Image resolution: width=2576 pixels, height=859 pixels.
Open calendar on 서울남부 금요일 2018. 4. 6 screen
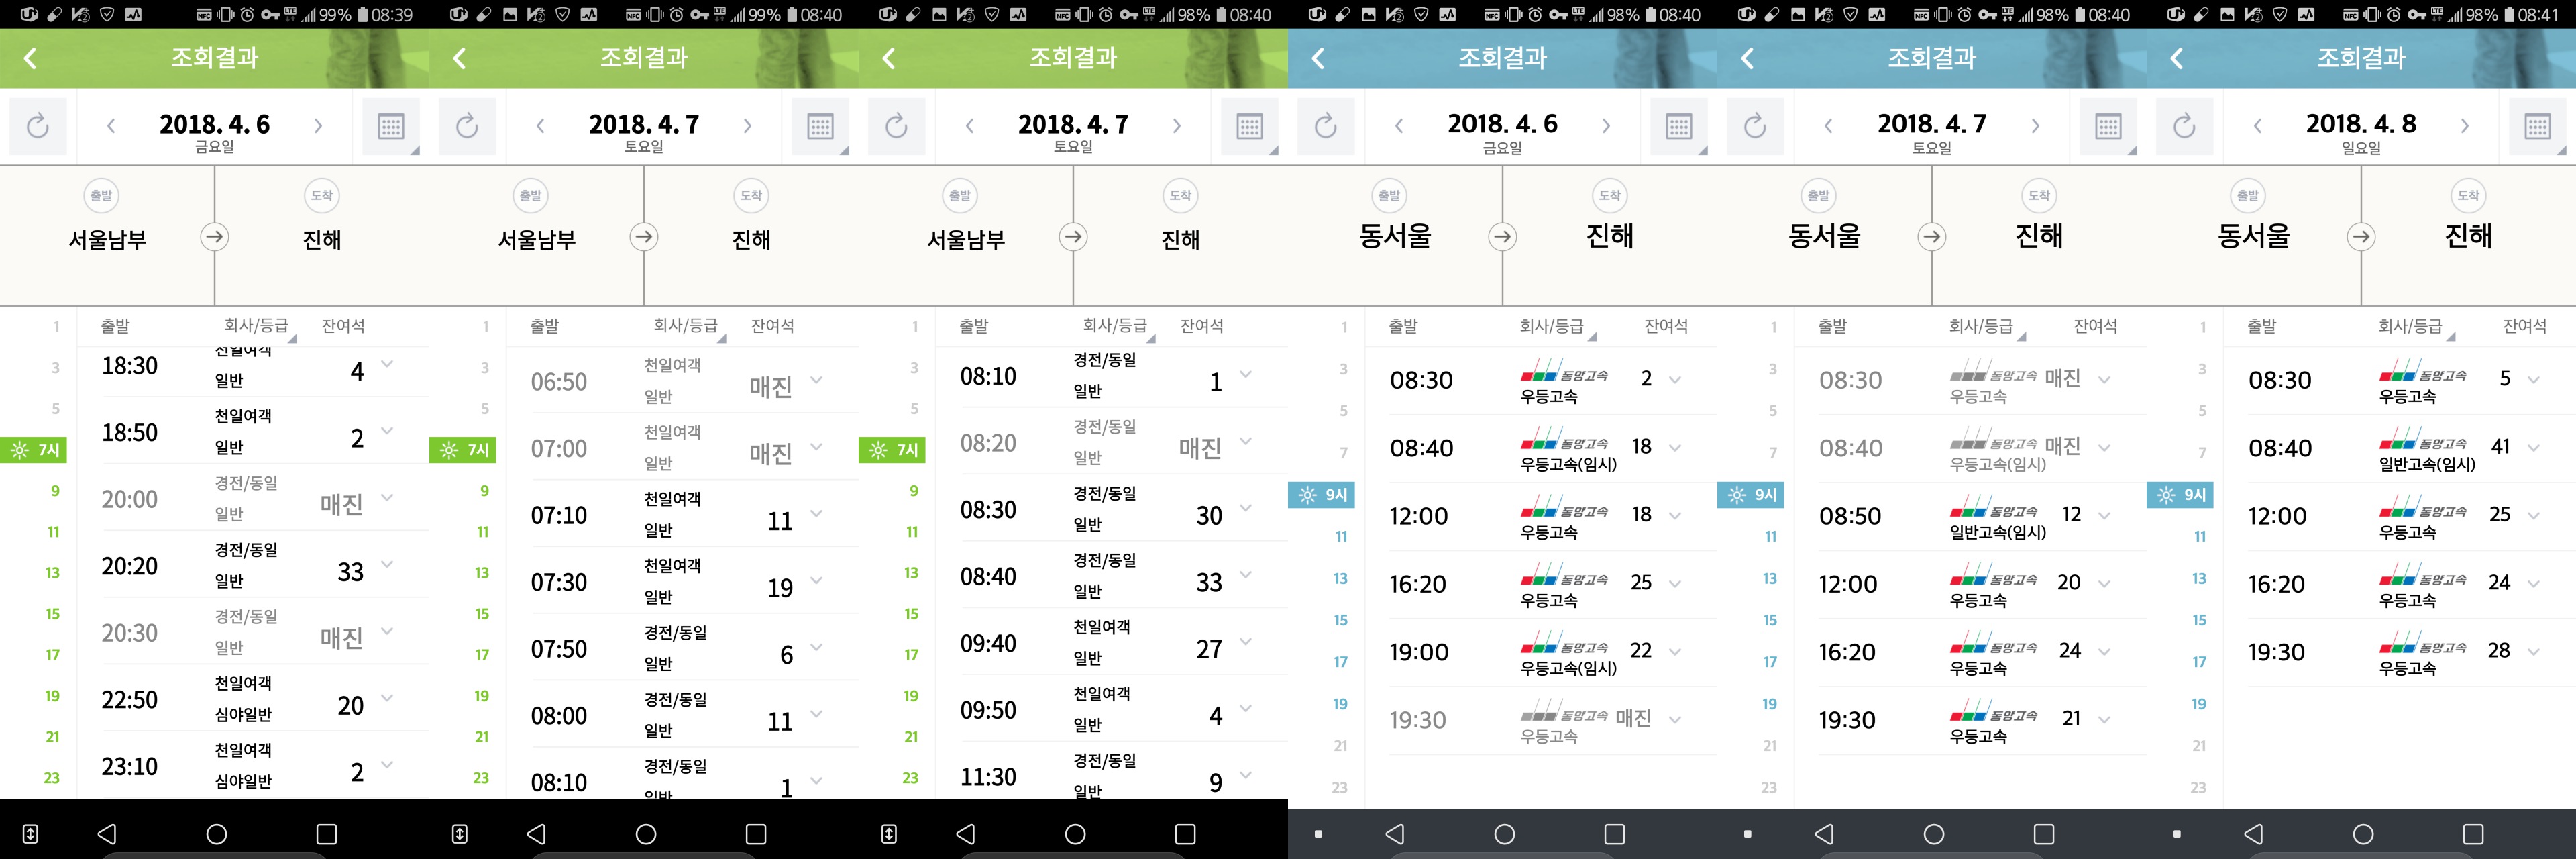pyautogui.click(x=391, y=127)
